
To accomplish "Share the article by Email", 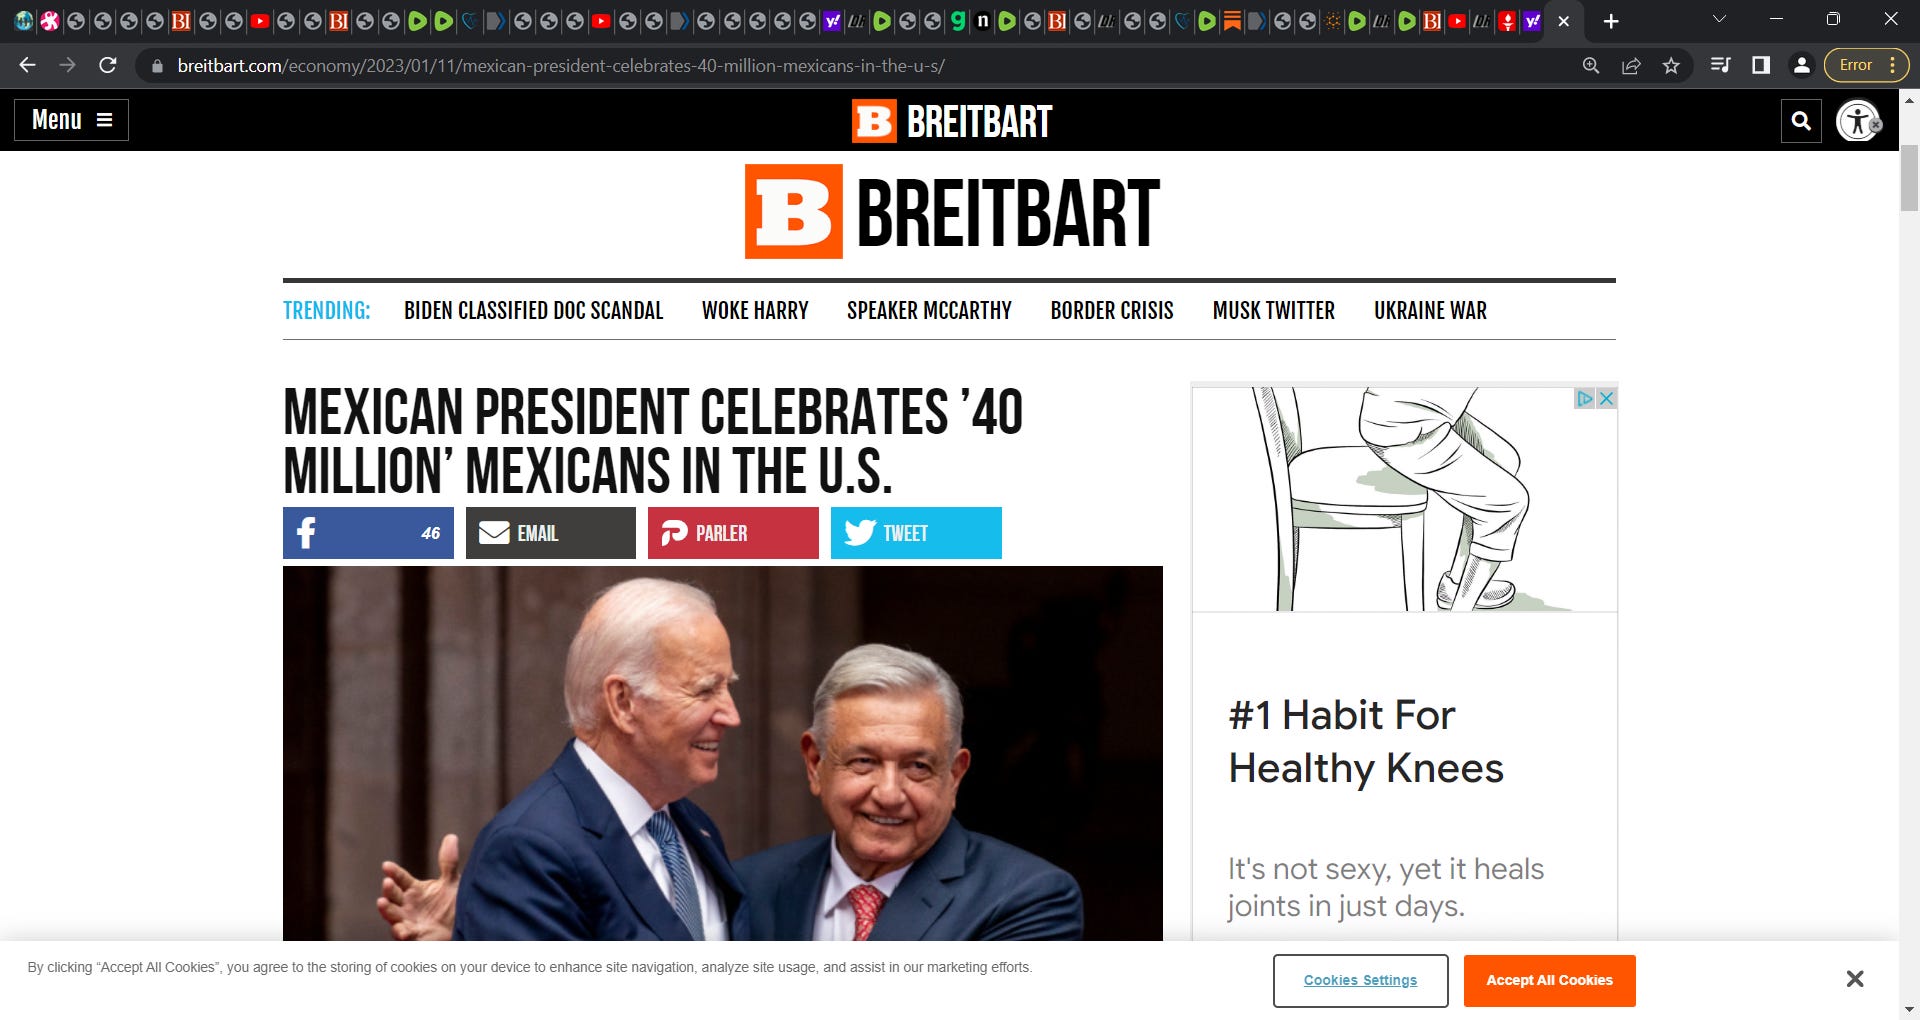I will [550, 533].
